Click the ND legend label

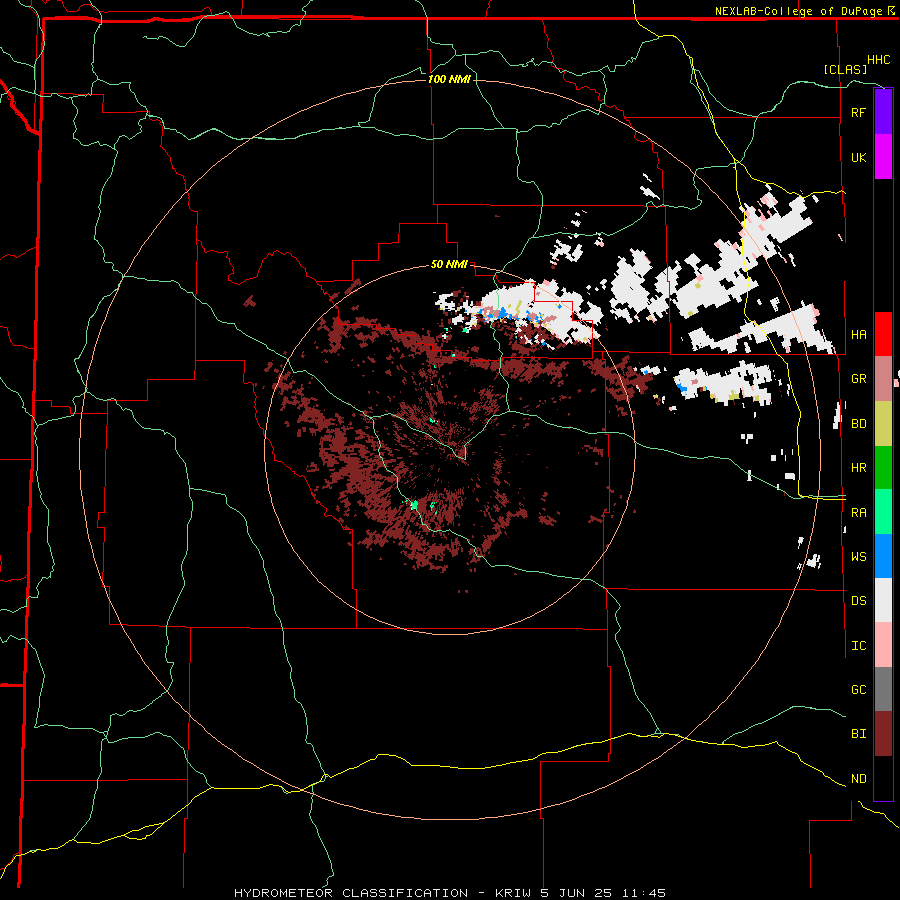[x=858, y=779]
